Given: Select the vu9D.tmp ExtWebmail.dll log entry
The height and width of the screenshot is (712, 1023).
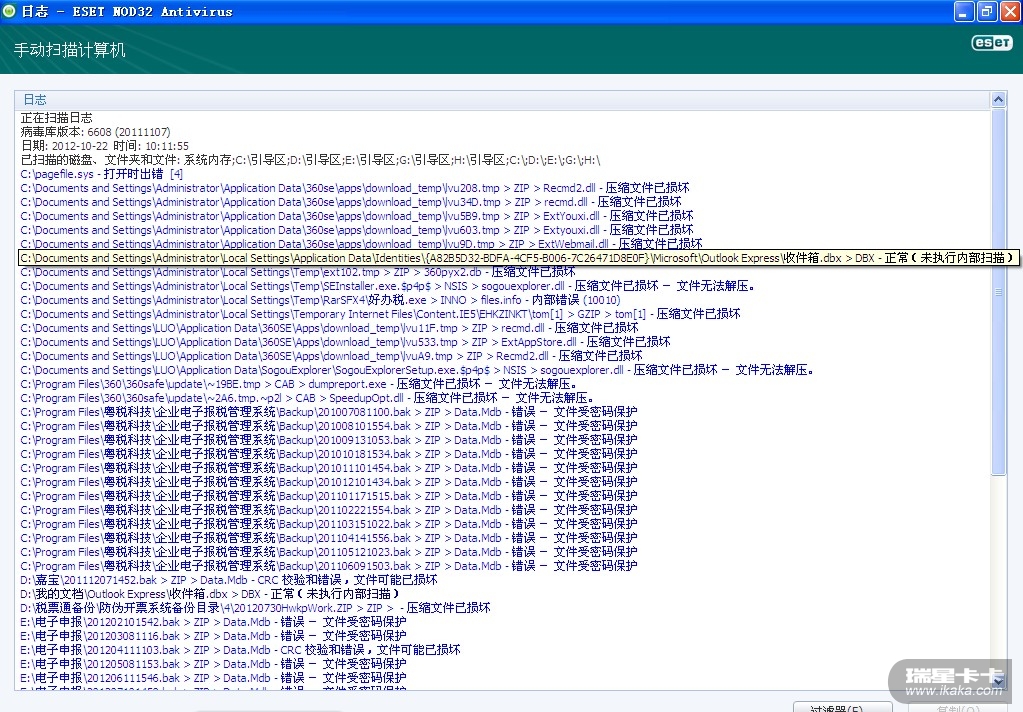Looking at the screenshot, I should pyautogui.click(x=361, y=244).
